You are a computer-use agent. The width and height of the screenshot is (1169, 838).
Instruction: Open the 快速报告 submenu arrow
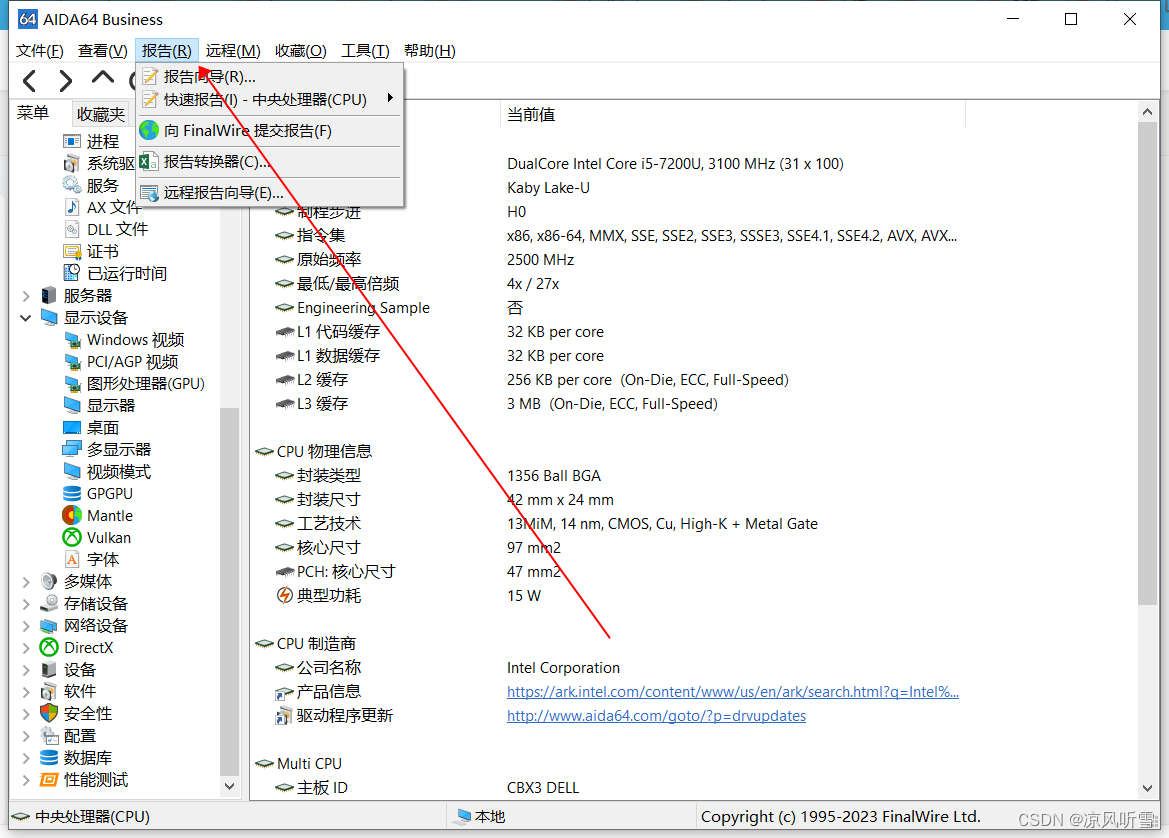click(390, 98)
